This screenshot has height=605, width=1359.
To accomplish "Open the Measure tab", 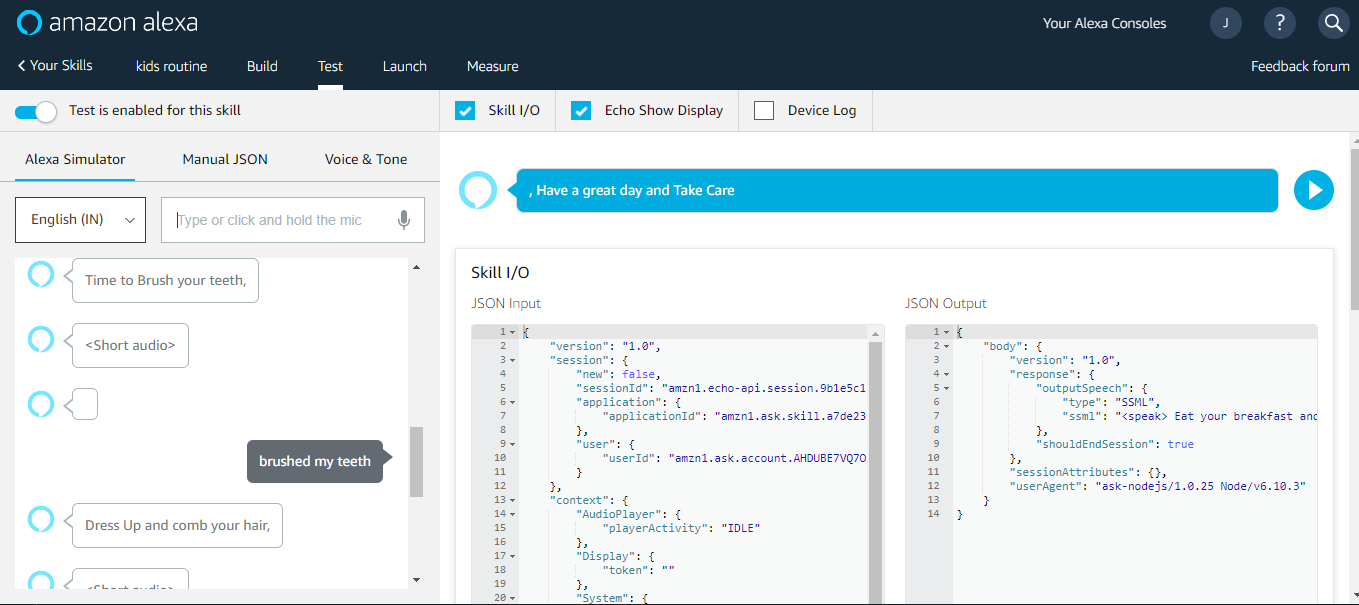I will [493, 66].
